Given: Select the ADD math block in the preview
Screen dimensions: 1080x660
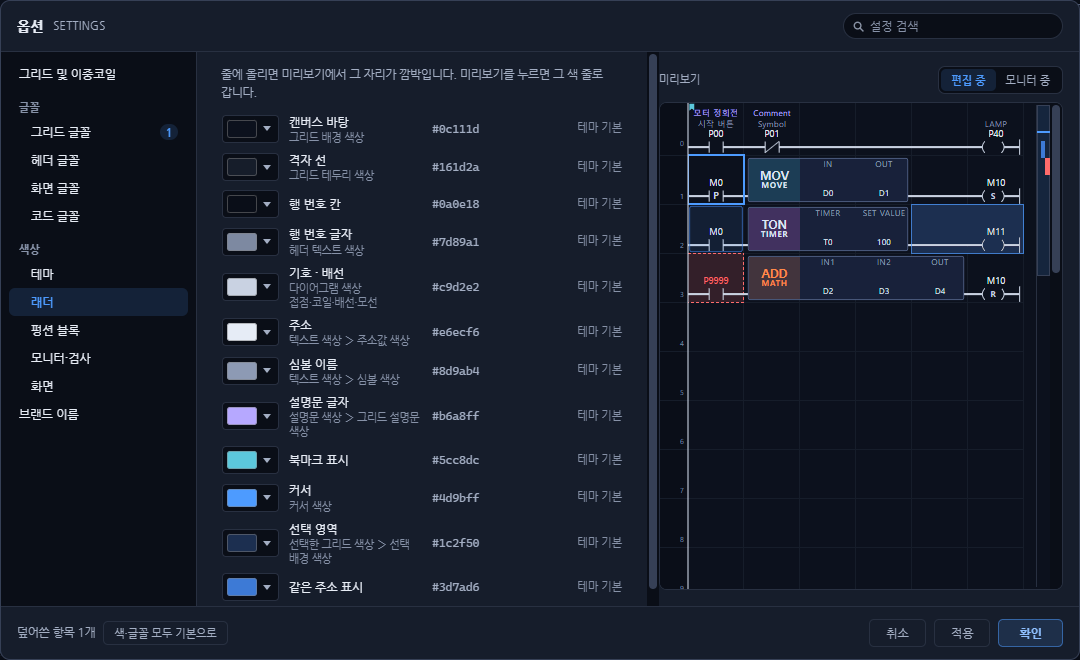Looking at the screenshot, I should [855, 278].
